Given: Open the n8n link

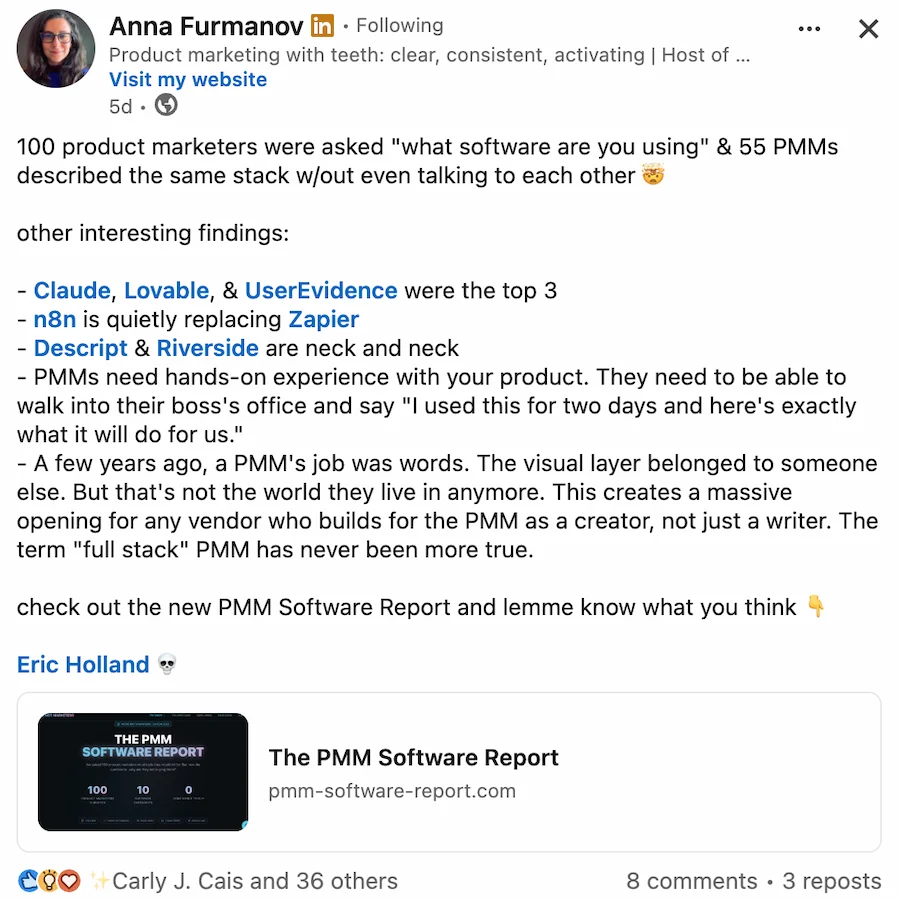Looking at the screenshot, I should tap(52, 319).
